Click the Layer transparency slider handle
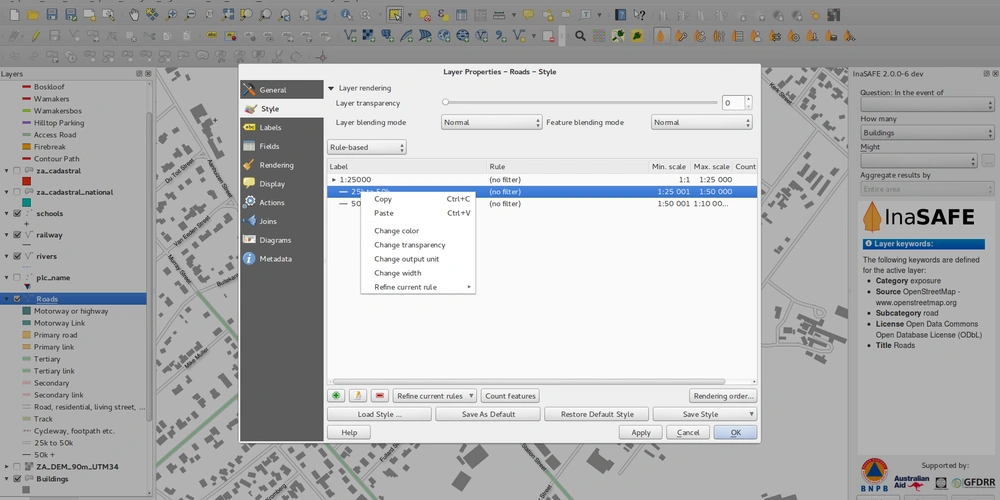This screenshot has width=1000, height=500. pyautogui.click(x=445, y=102)
